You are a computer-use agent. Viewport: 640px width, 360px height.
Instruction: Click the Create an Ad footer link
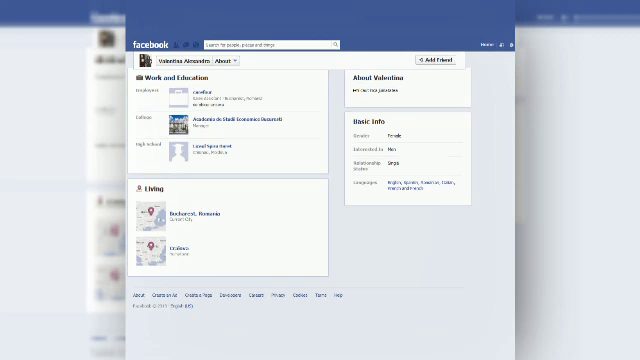(x=164, y=295)
